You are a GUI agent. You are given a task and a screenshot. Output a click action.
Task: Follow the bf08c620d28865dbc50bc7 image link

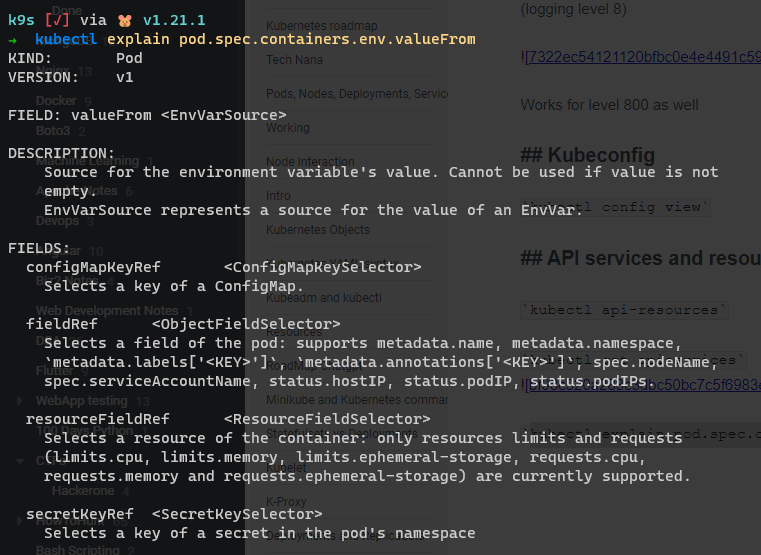[x=643, y=385]
